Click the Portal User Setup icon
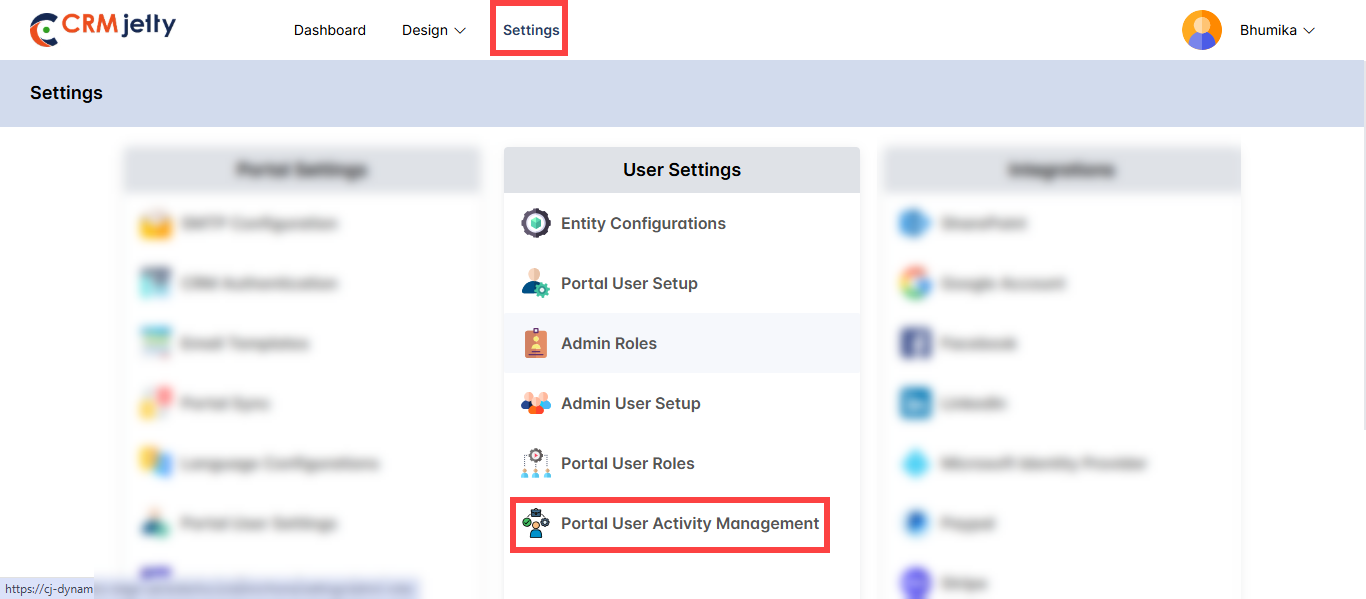The image size is (1366, 599). pos(536,283)
